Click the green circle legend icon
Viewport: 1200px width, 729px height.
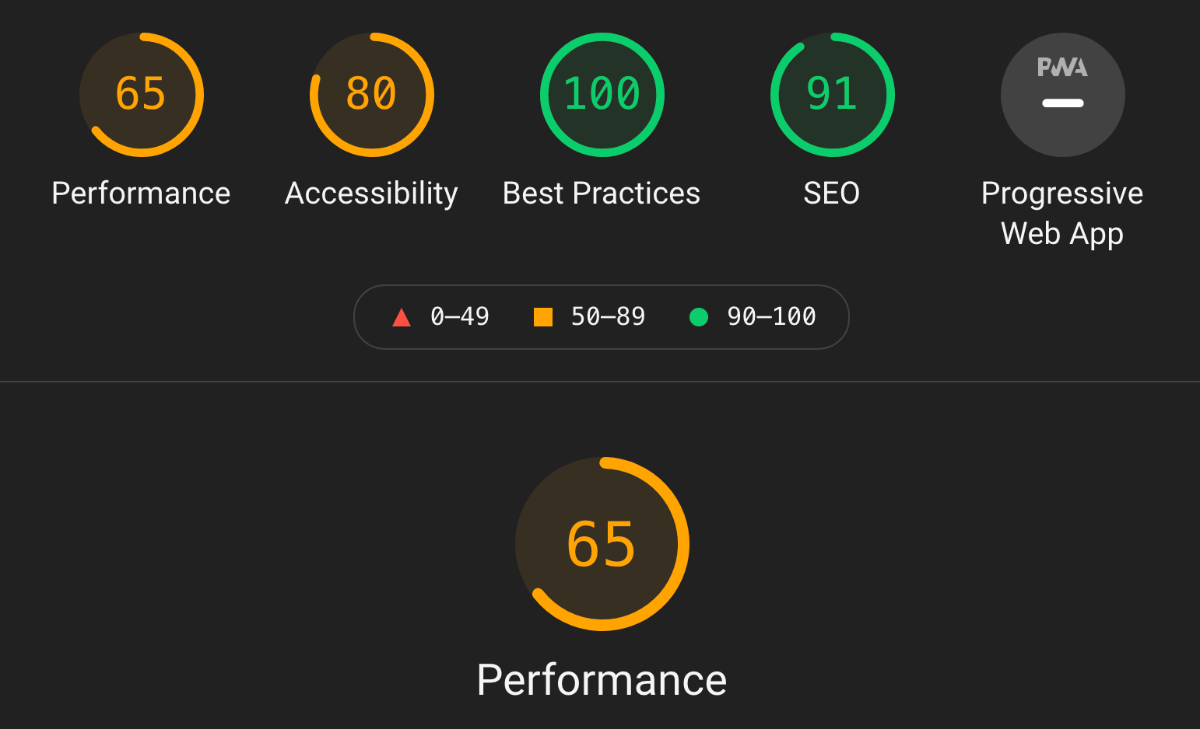tap(699, 318)
